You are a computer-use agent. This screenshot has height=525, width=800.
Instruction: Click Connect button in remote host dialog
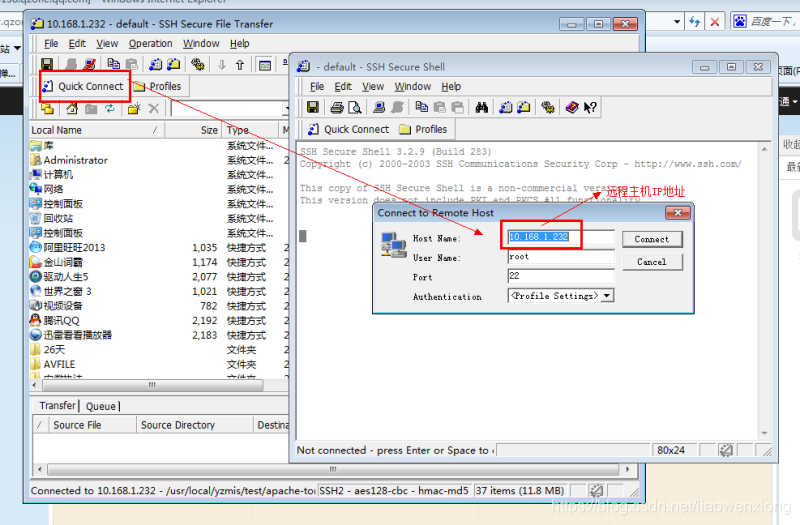tap(652, 239)
